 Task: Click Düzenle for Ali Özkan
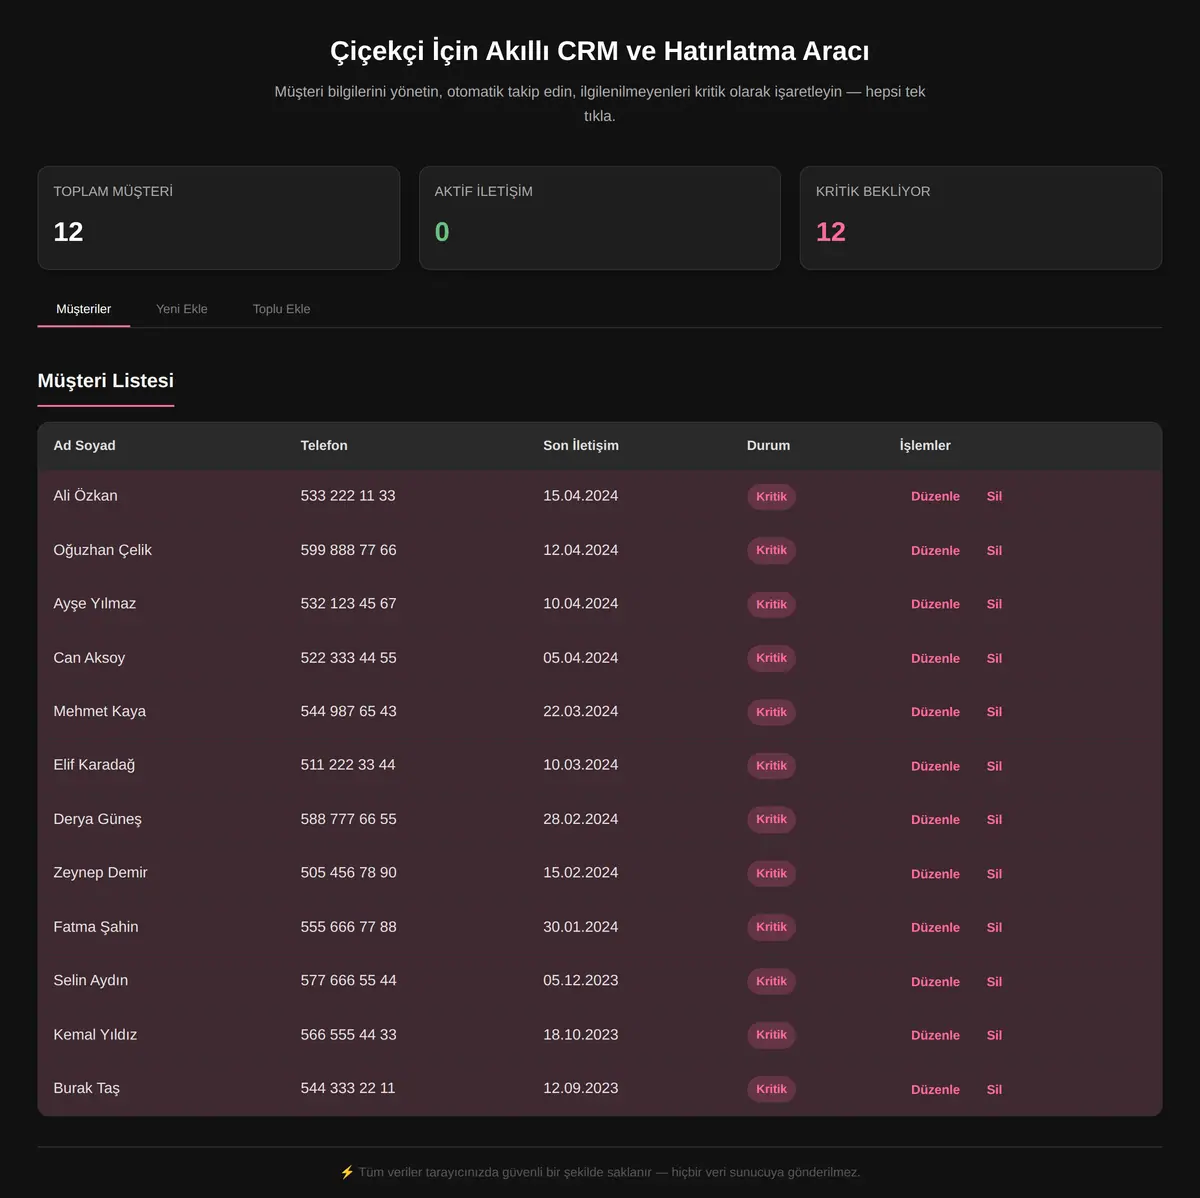(935, 497)
